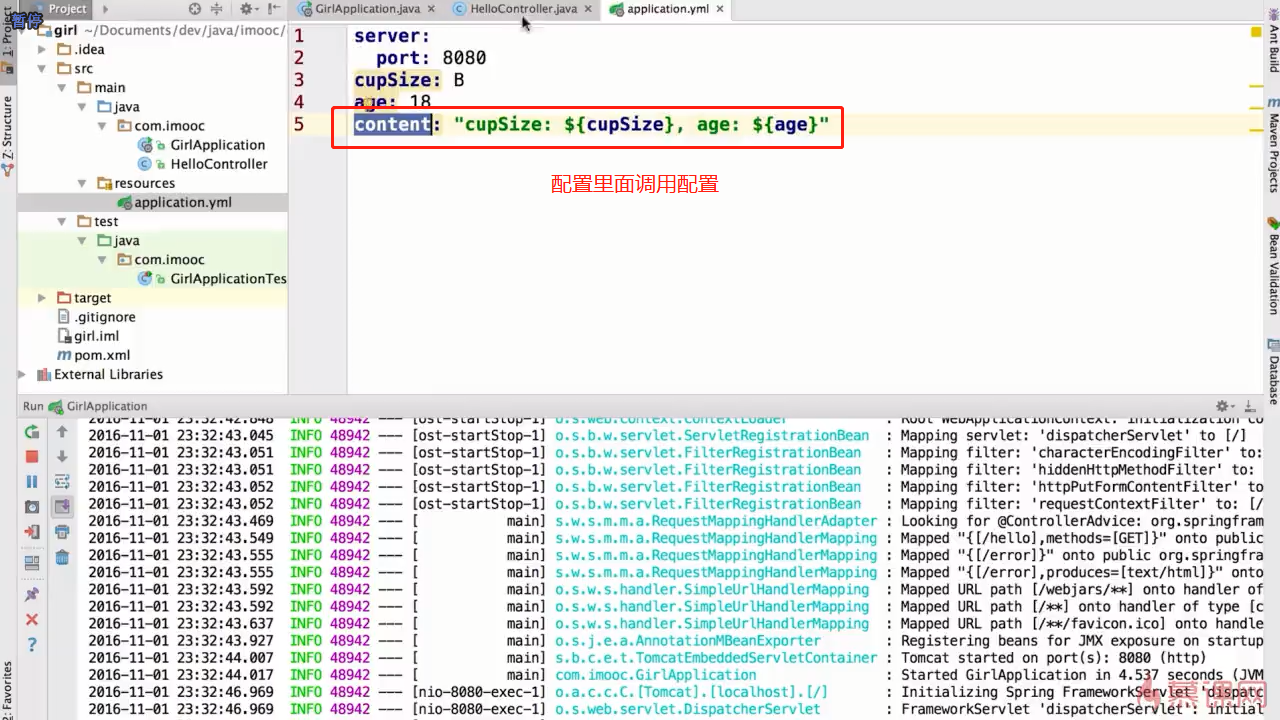Open Database tool window
The image size is (1280, 720).
pos(1273,371)
